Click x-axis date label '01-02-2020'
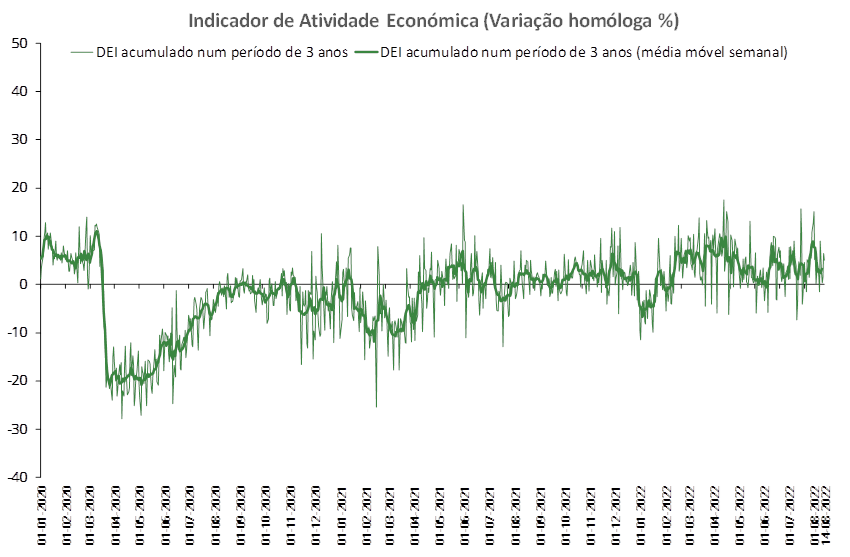850x557 pixels. pos(66,515)
